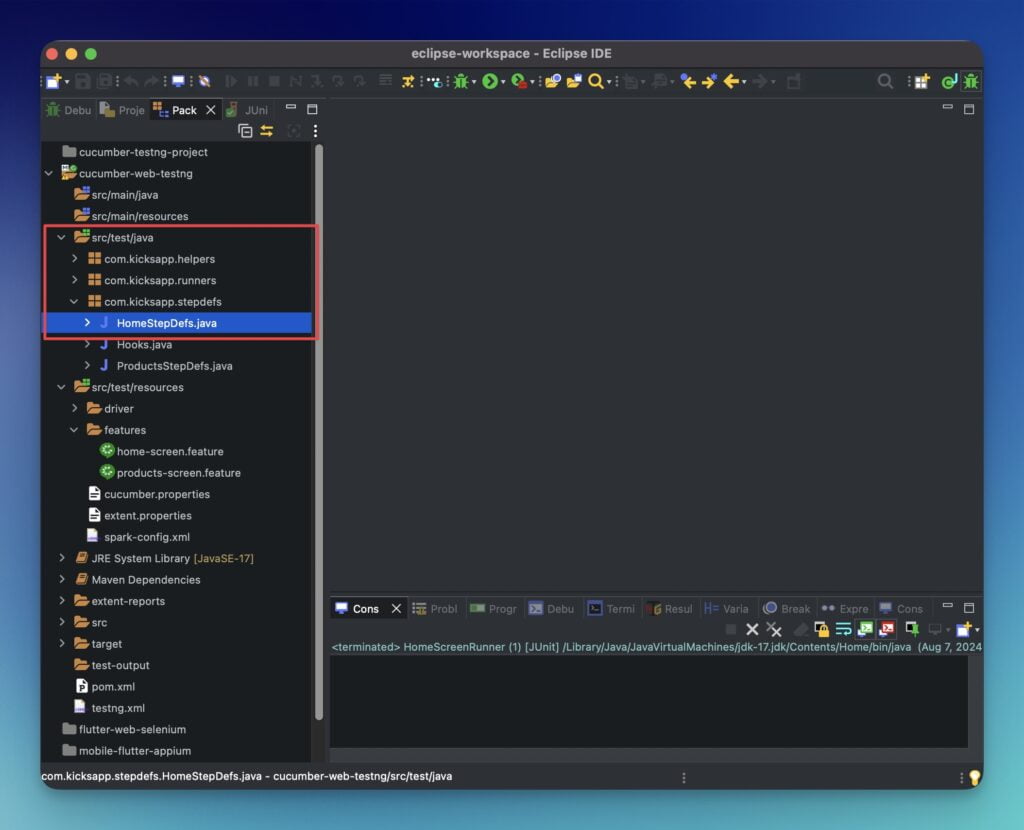Maximize the Console view panel
Image resolution: width=1024 pixels, height=830 pixels.
tap(969, 608)
